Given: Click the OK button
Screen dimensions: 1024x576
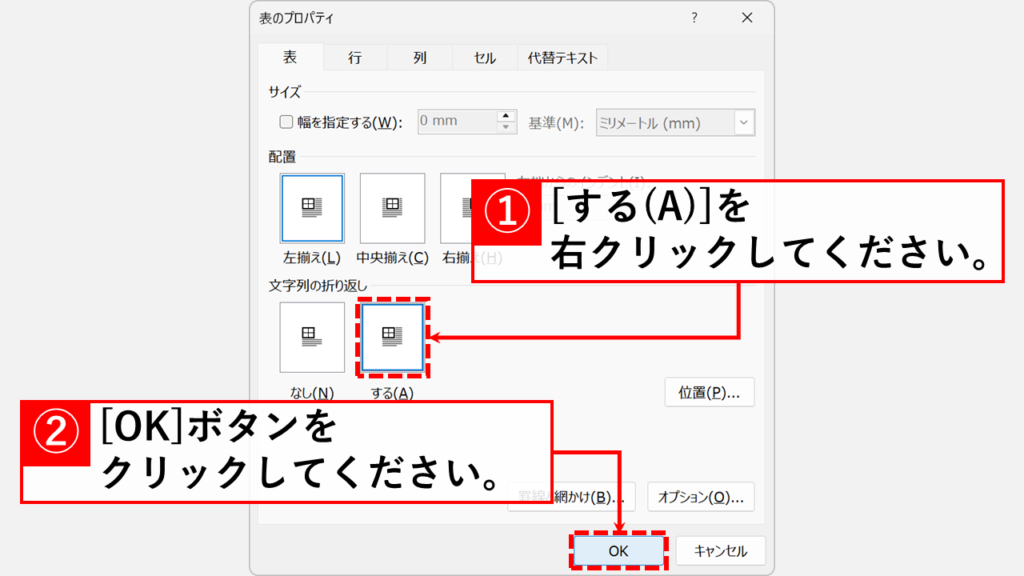Looking at the screenshot, I should click(x=620, y=550).
